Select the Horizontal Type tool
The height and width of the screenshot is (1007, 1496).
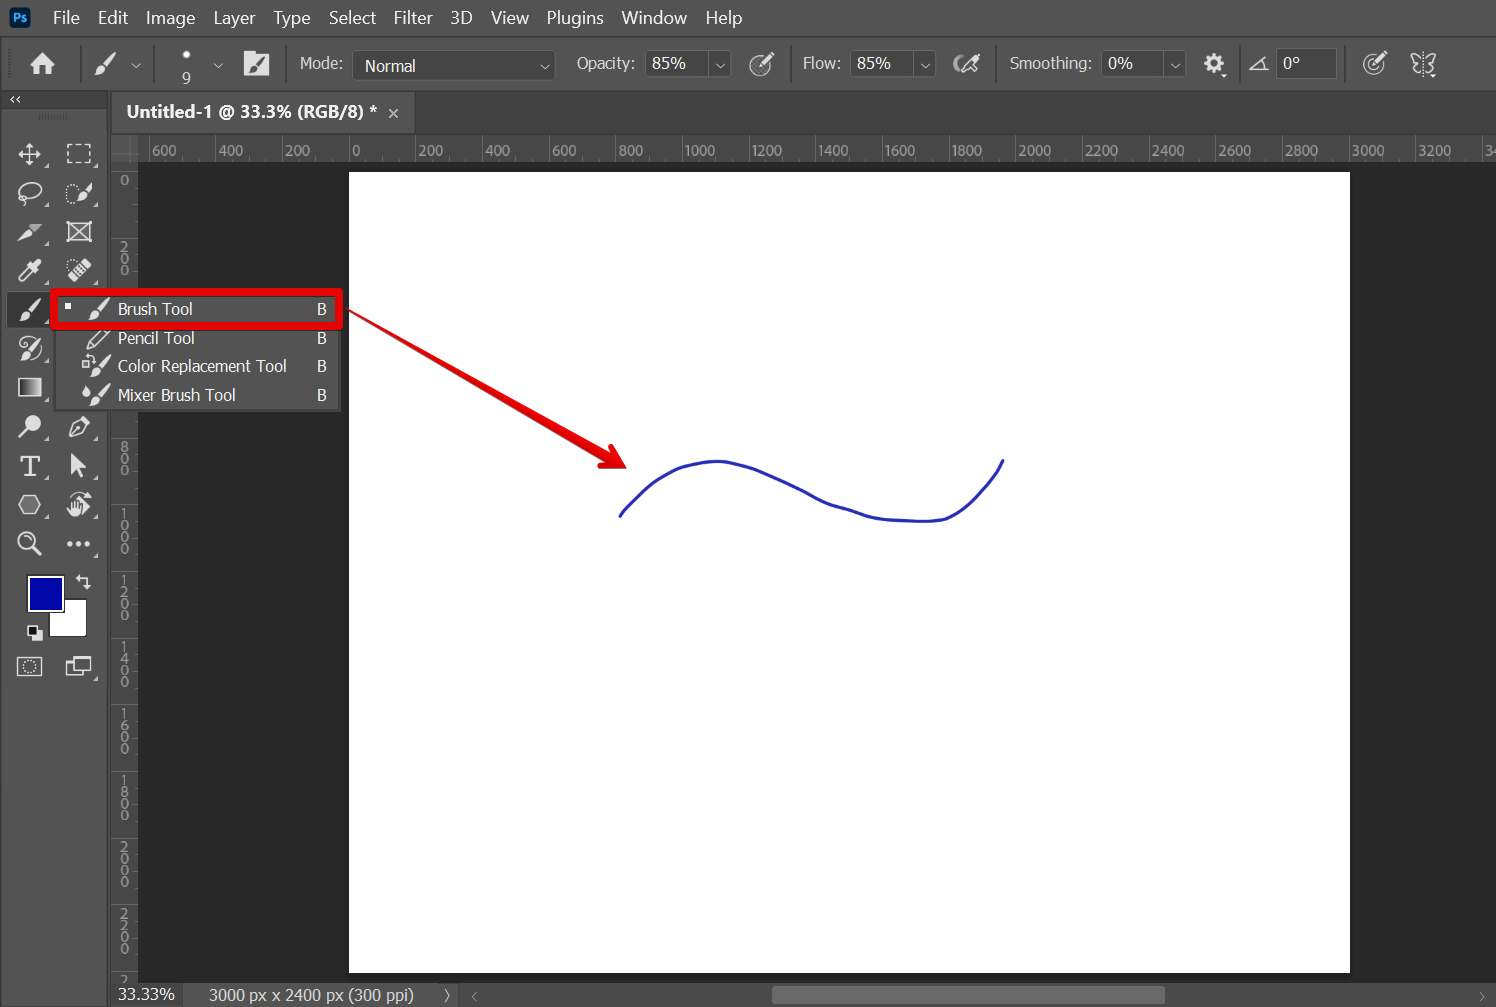pos(29,466)
